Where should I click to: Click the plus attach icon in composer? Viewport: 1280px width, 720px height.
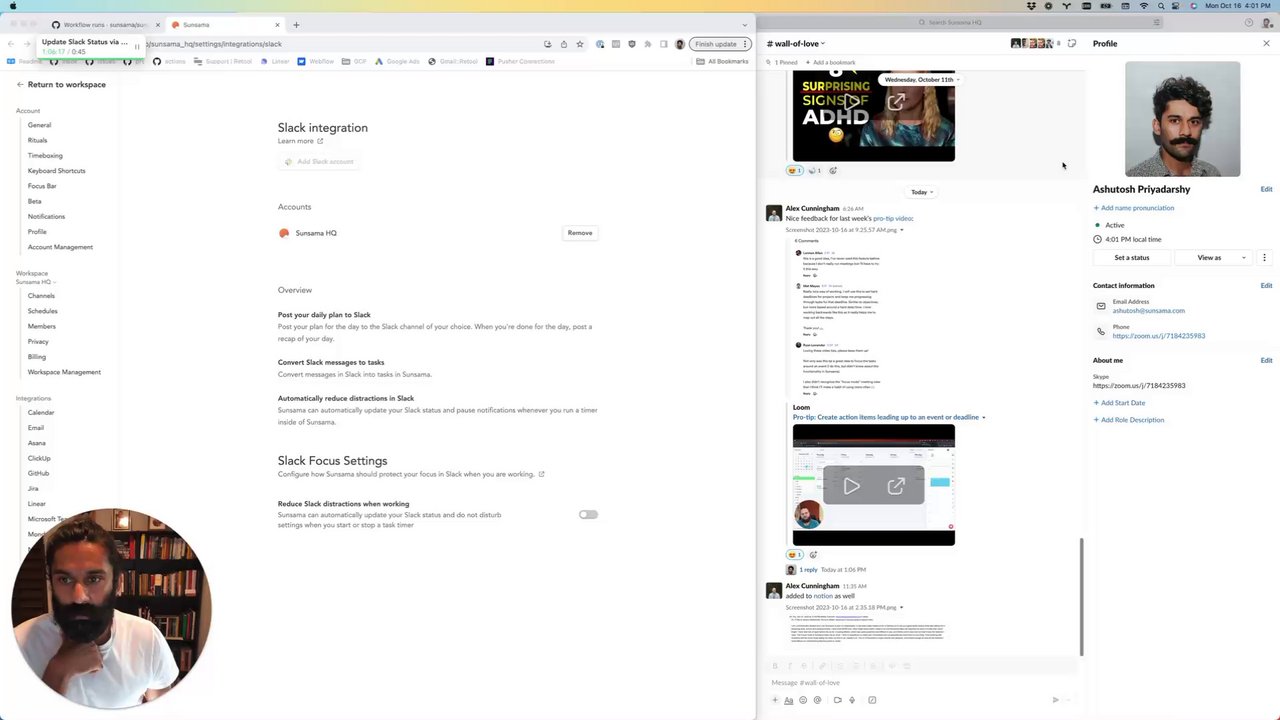pos(775,700)
